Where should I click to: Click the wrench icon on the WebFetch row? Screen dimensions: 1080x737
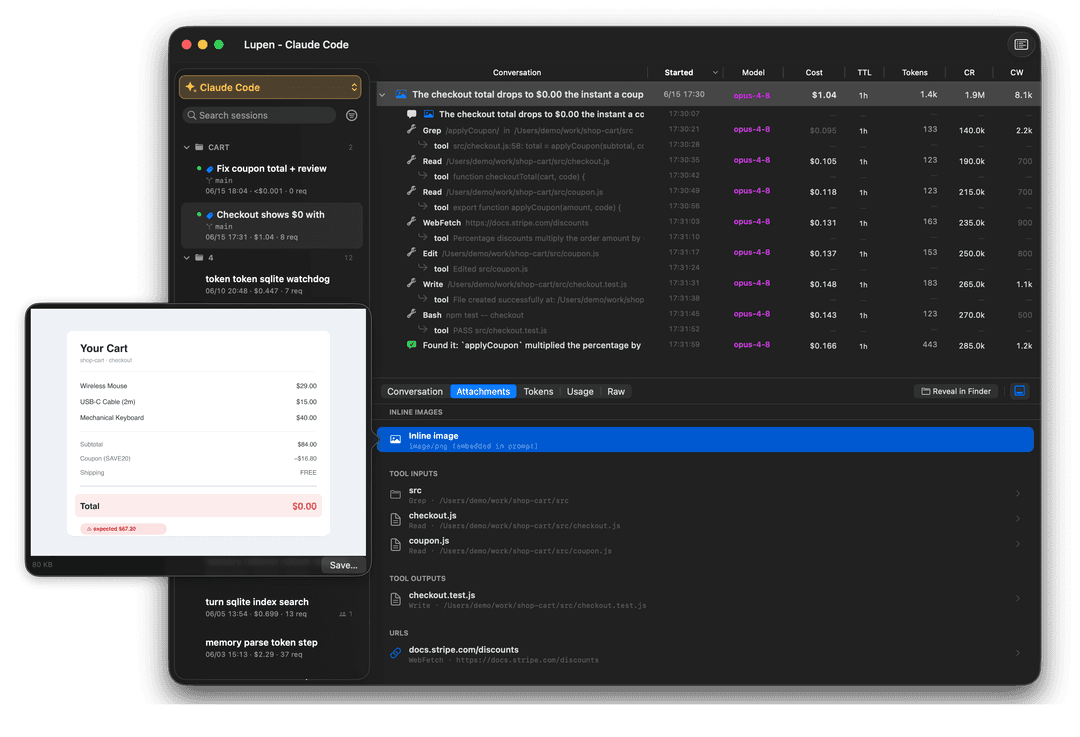(411, 222)
